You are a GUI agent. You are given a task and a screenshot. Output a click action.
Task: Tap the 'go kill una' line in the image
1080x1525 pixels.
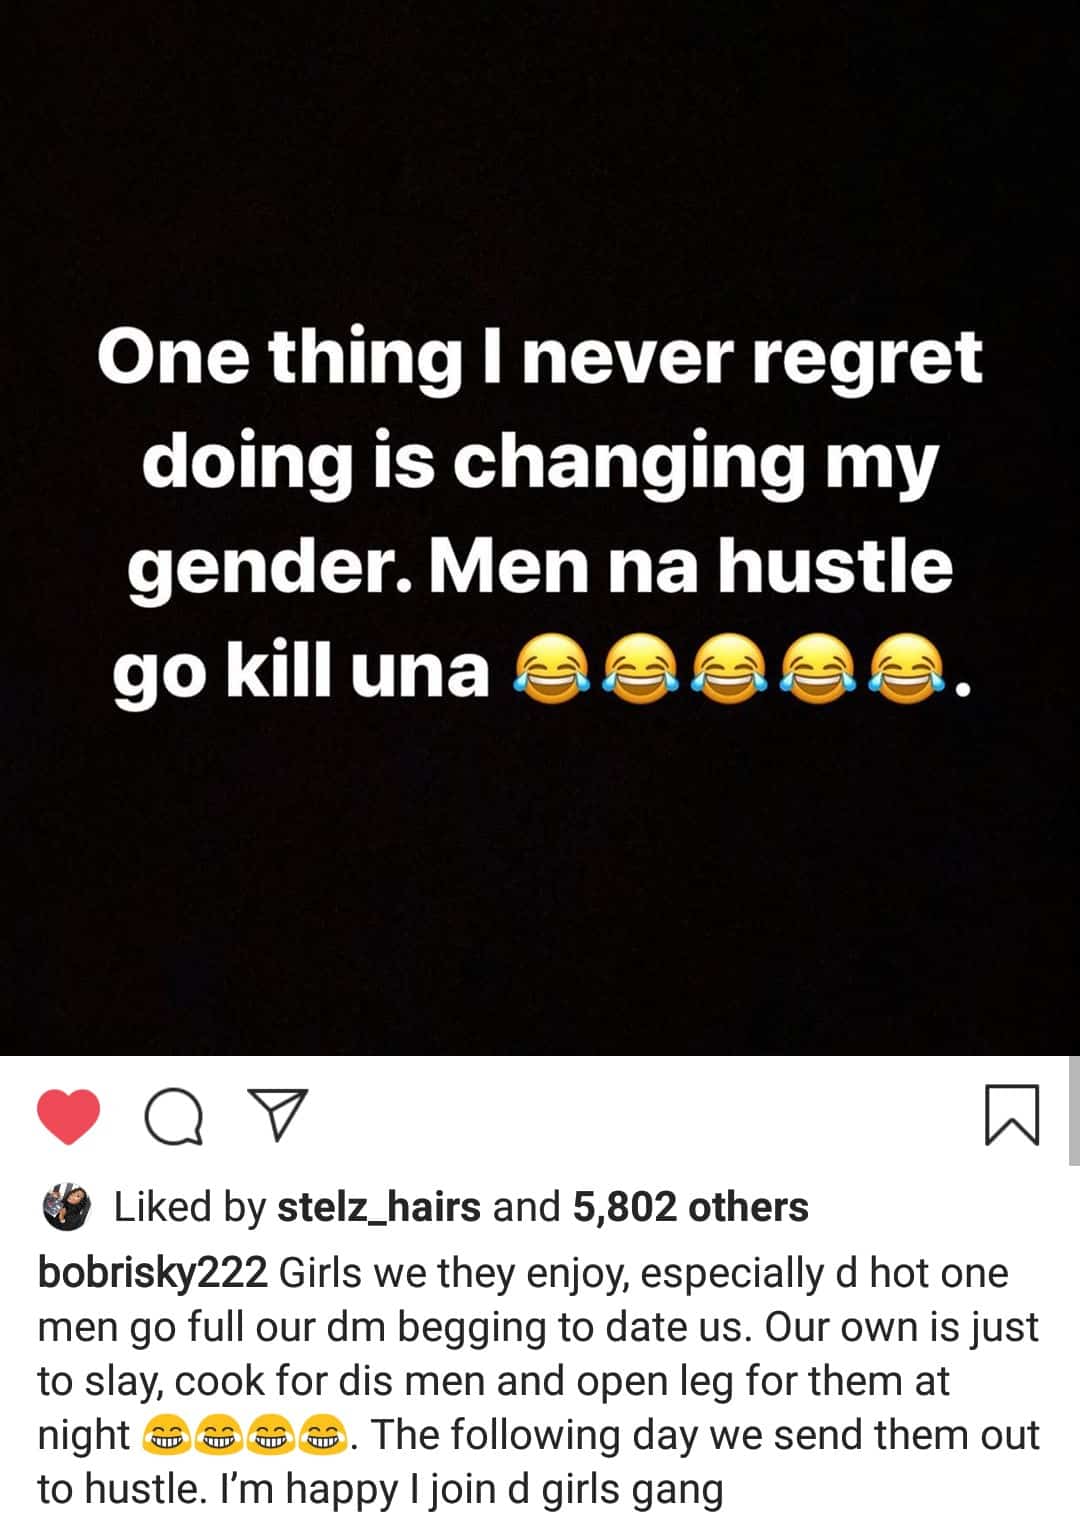click(x=300, y=672)
